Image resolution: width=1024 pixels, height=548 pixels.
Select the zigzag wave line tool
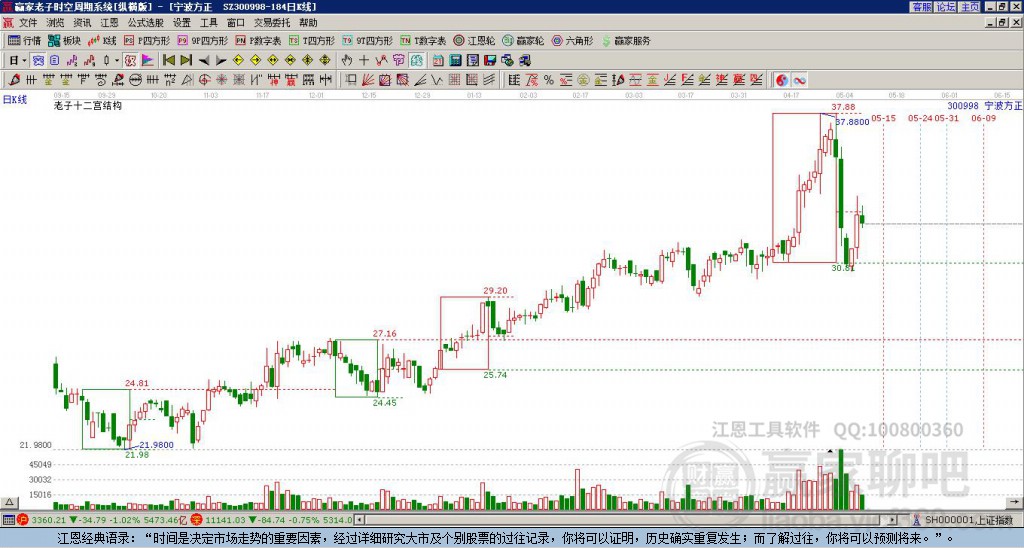click(437, 80)
